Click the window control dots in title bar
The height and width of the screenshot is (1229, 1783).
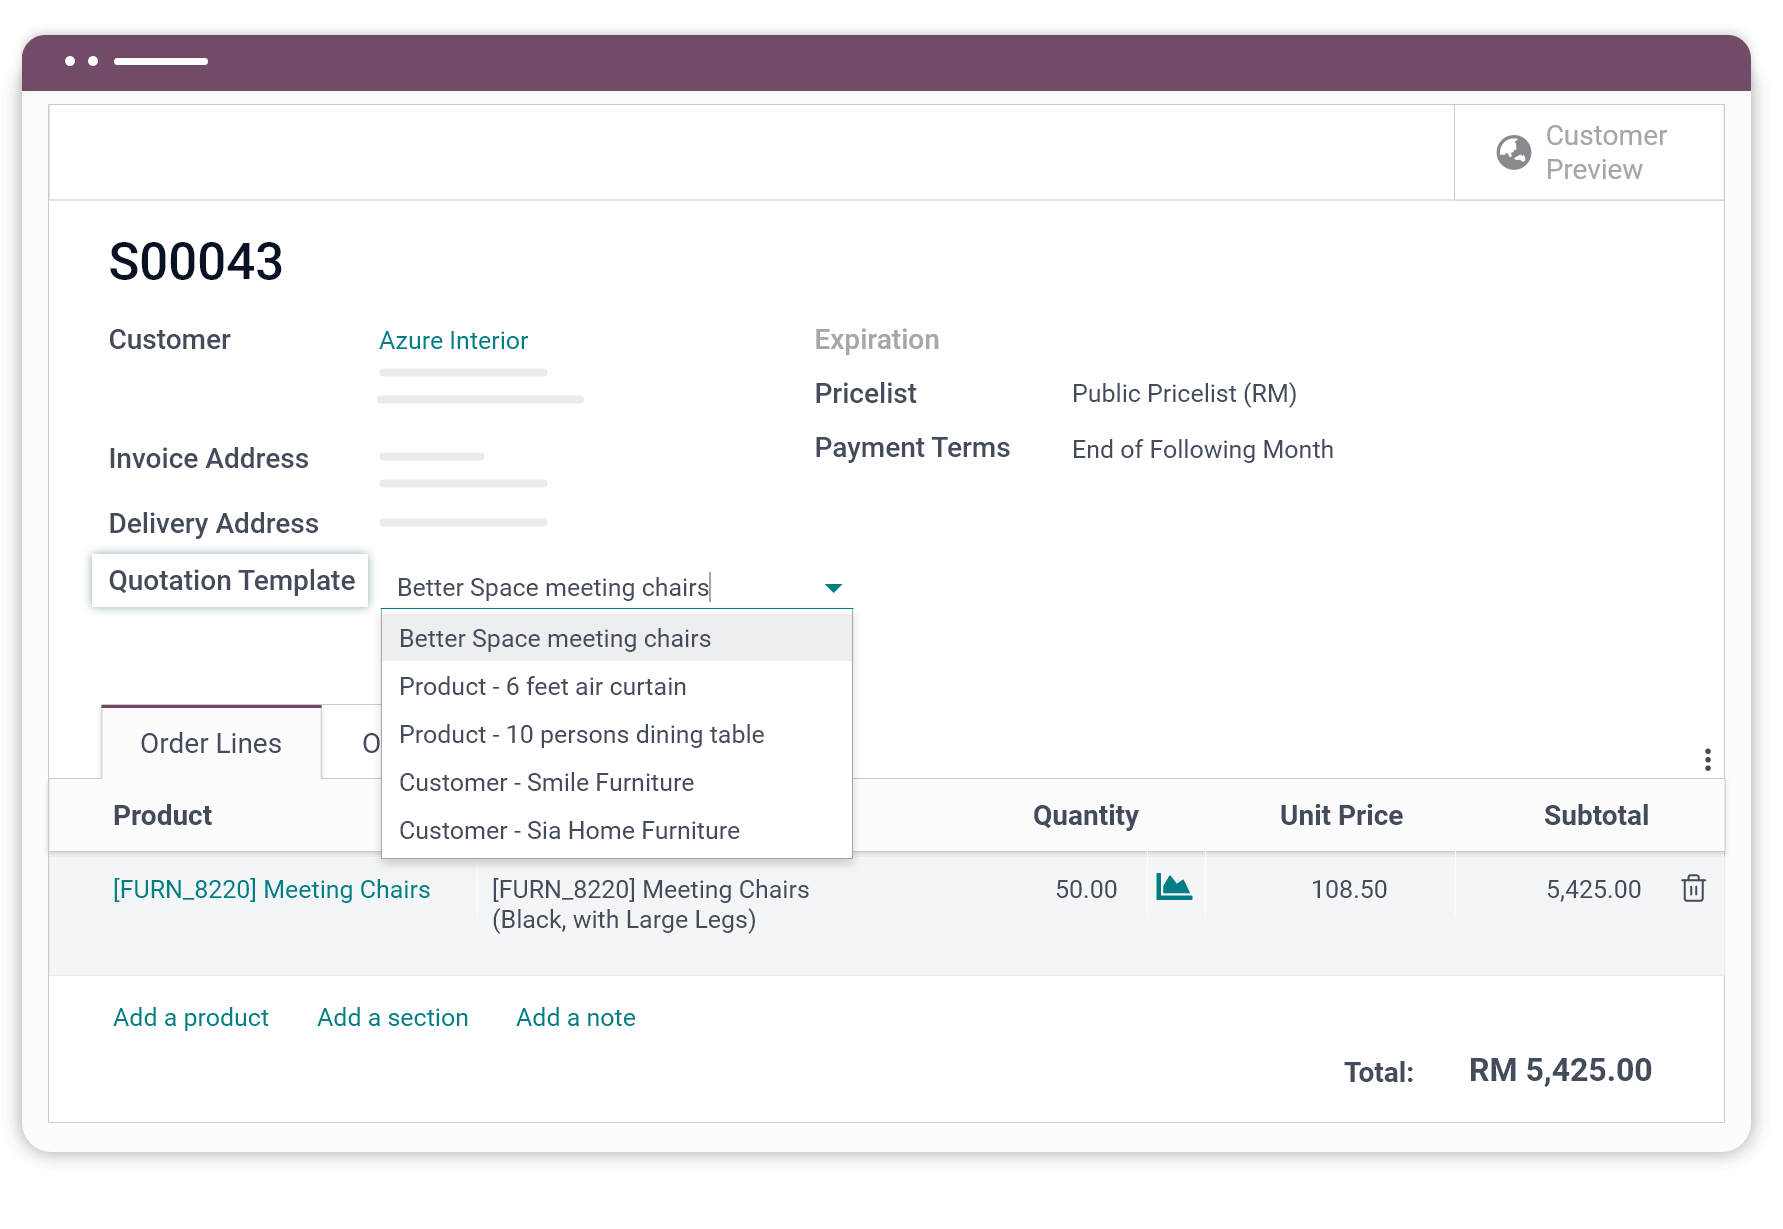[83, 61]
